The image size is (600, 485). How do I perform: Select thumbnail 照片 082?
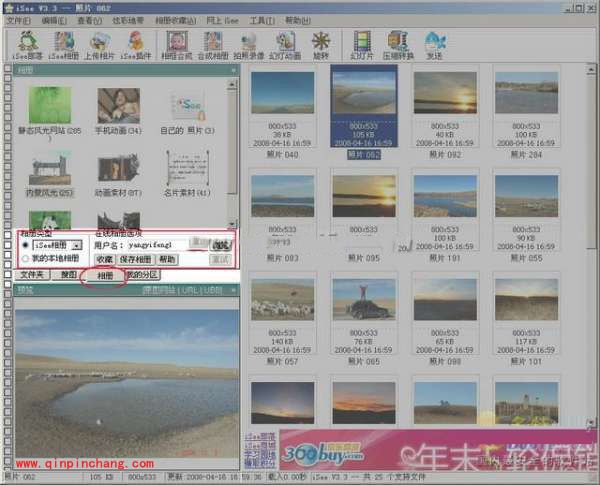coord(445,113)
